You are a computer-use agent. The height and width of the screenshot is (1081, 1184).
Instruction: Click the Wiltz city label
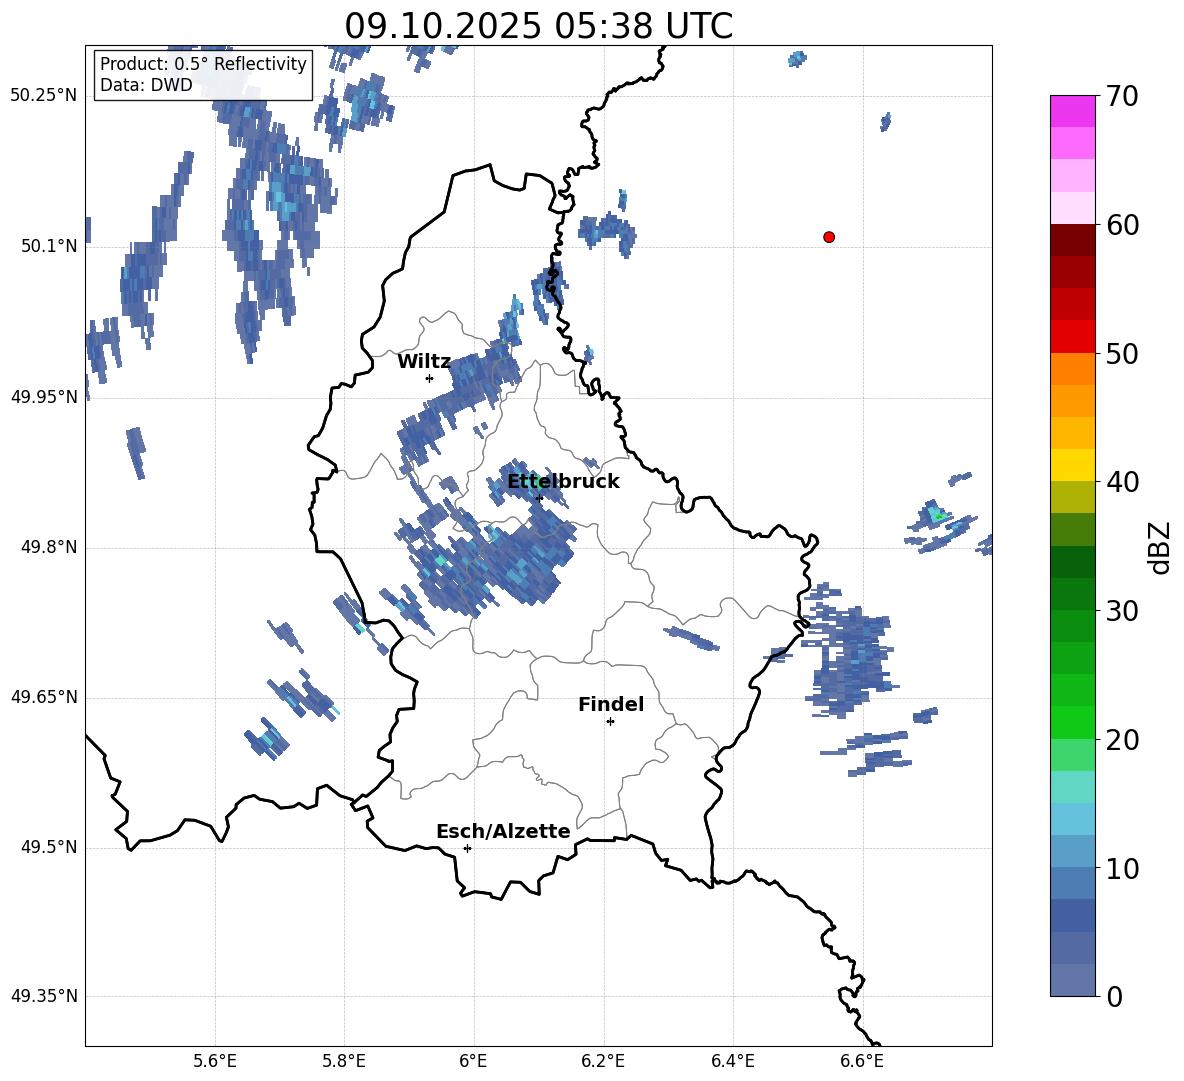pyautogui.click(x=424, y=362)
